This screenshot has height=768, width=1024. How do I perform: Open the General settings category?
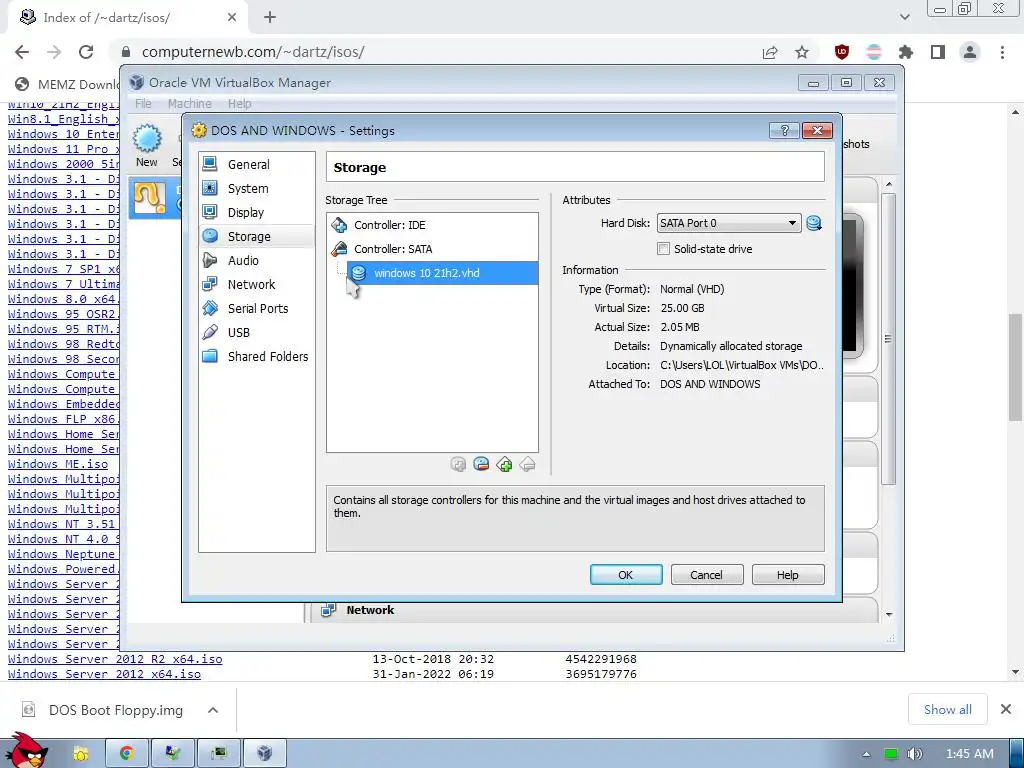[257, 165]
